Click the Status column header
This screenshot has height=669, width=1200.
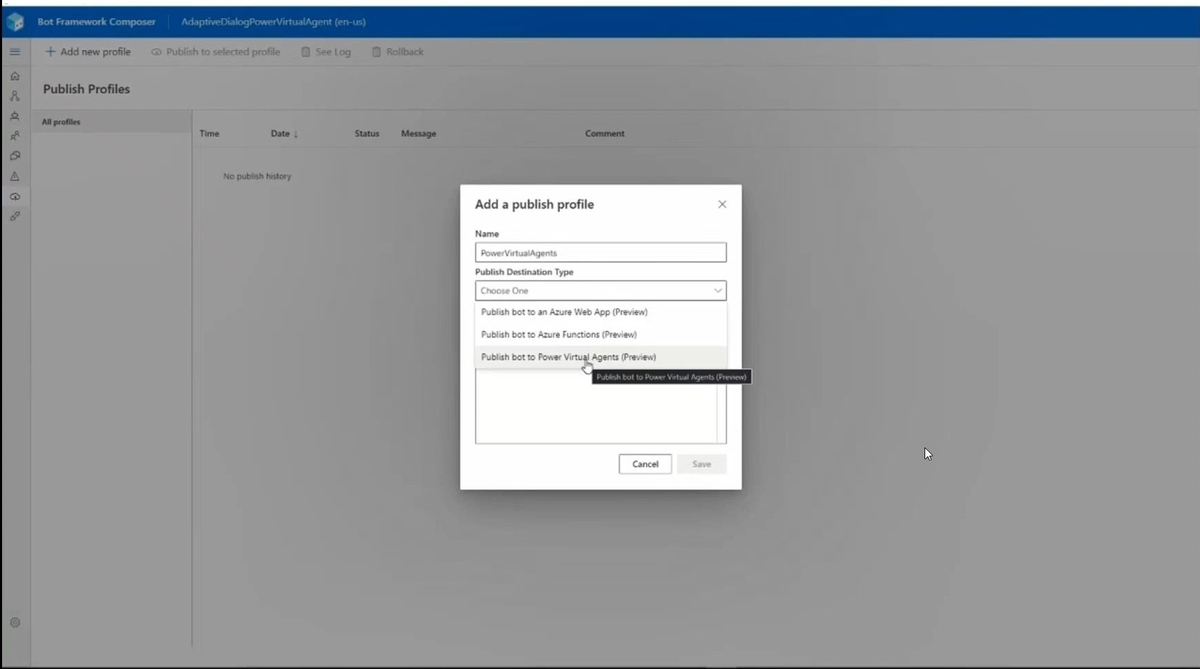click(367, 133)
